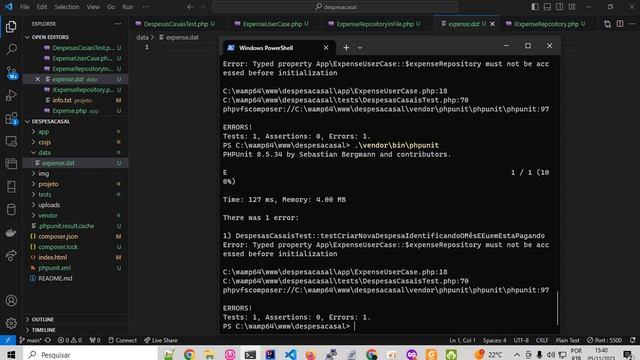Click the notifications bell in status bar
The height and width of the screenshot is (360, 640).
633,340
